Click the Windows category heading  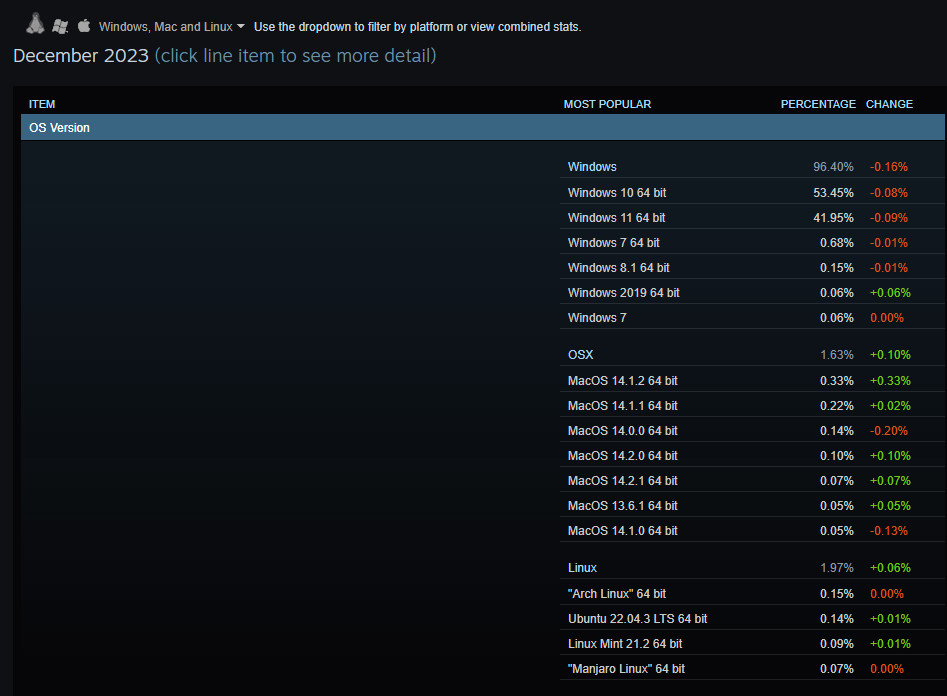click(592, 167)
